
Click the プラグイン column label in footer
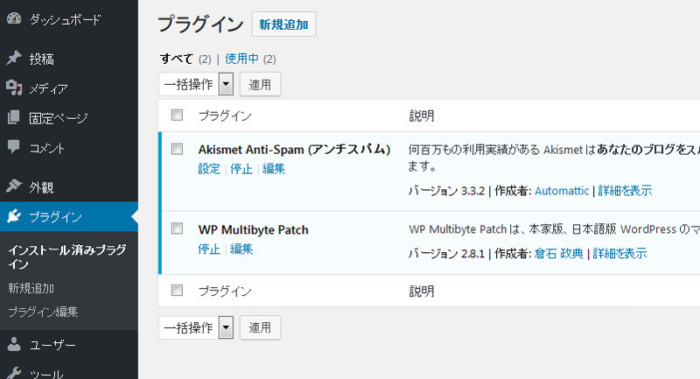coord(225,291)
